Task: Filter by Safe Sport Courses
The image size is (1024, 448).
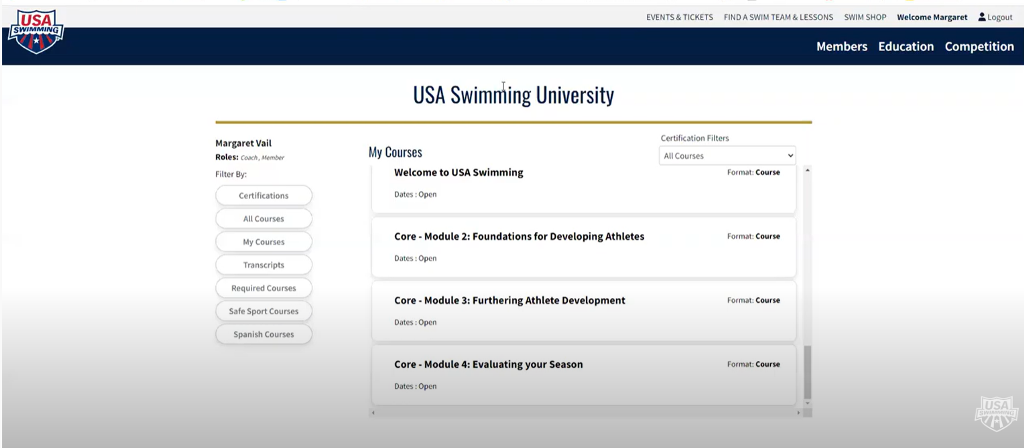Action: click(264, 311)
